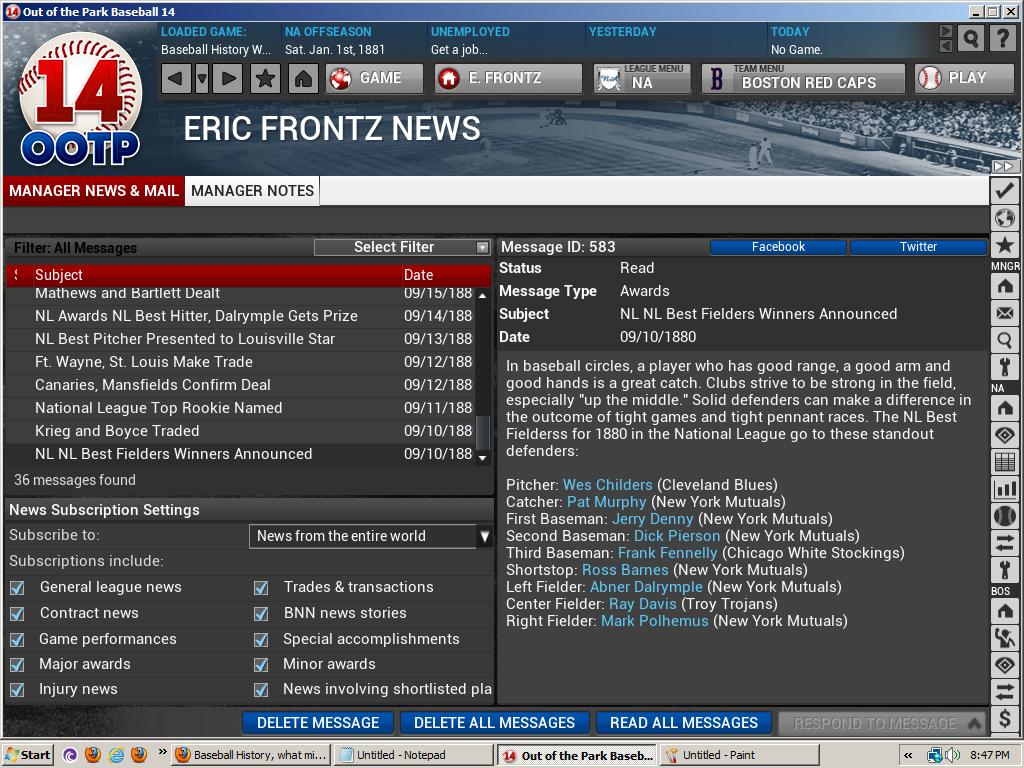Switch to Manager Notes tab

click(252, 191)
